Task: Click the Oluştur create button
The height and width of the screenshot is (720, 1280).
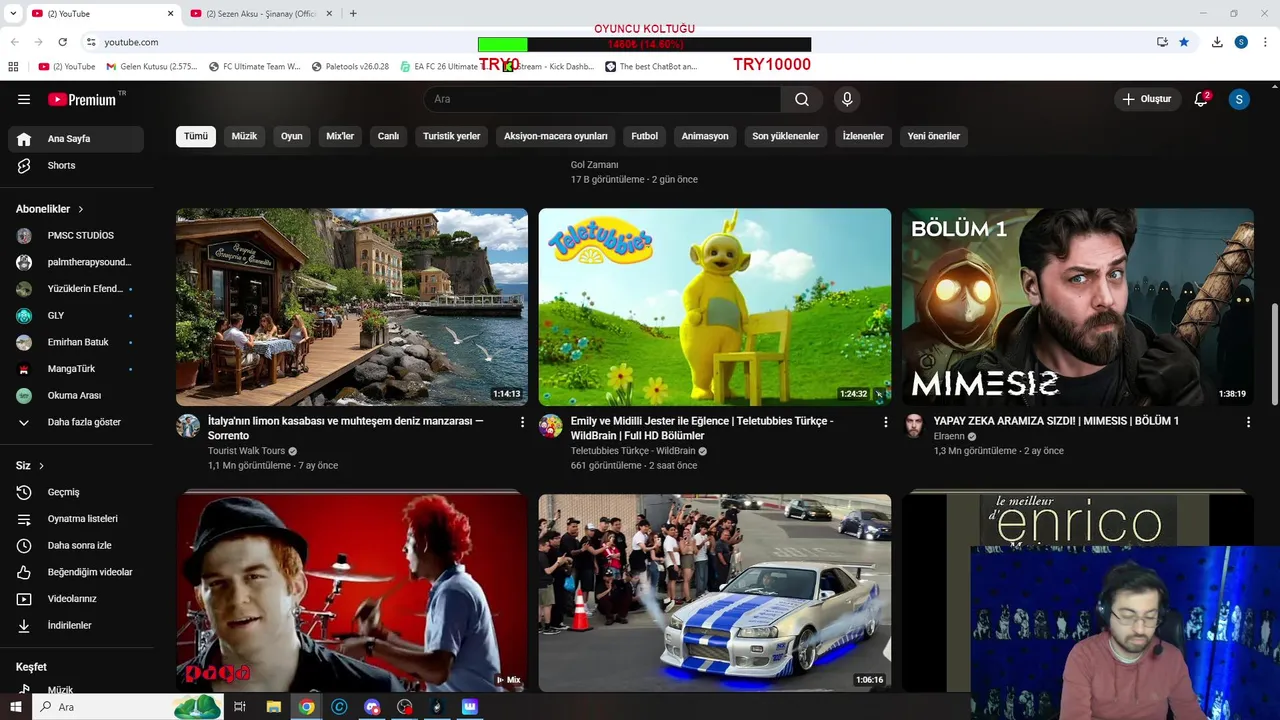Action: [x=1146, y=99]
